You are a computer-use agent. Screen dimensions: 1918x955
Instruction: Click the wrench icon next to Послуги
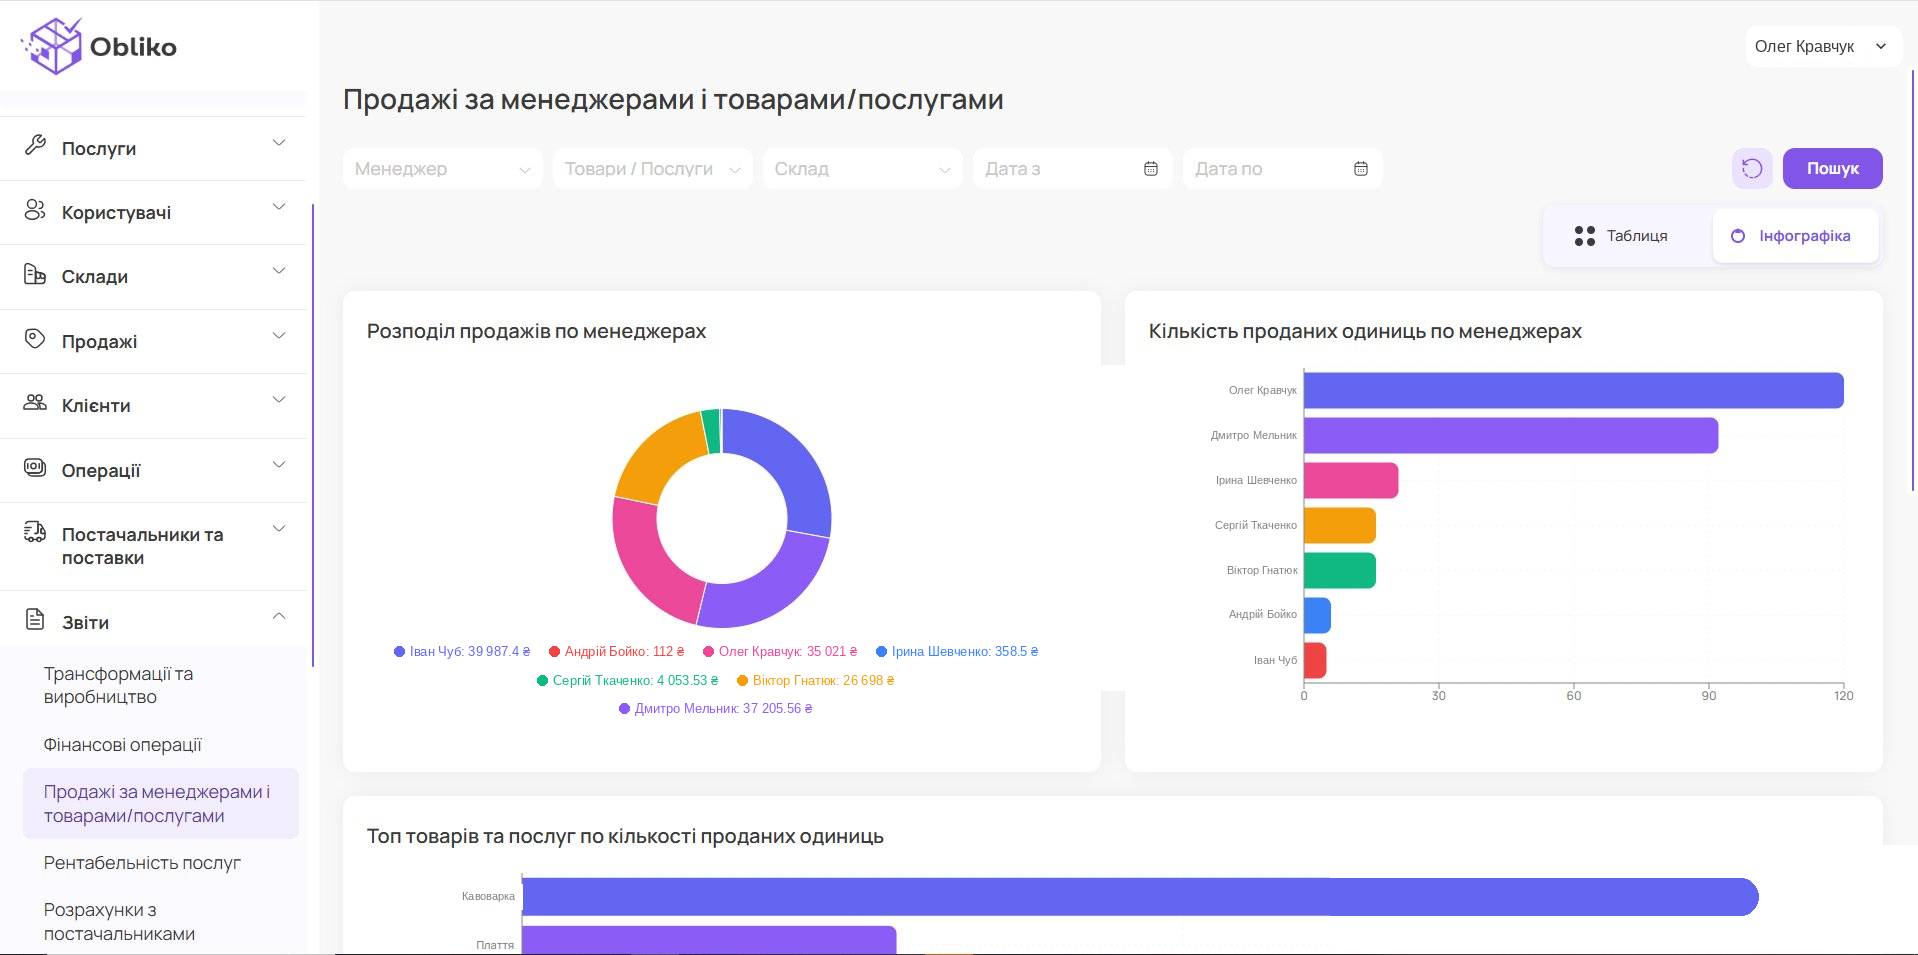pos(35,145)
